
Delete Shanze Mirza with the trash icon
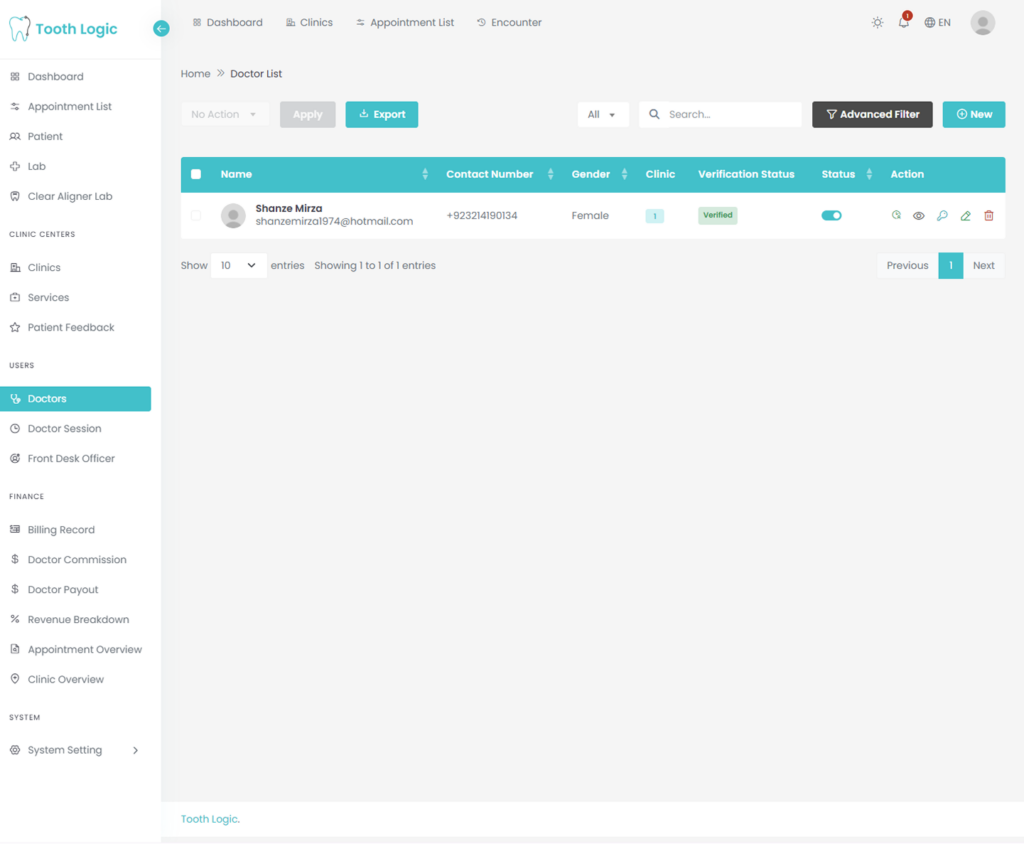pos(989,216)
